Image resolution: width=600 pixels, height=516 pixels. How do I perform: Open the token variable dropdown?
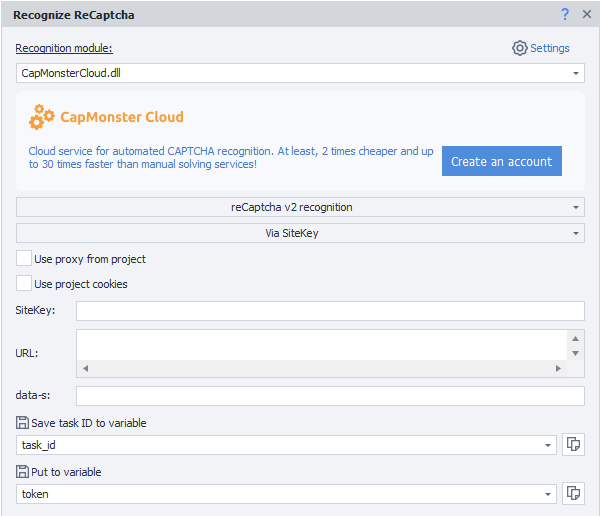coord(548,493)
